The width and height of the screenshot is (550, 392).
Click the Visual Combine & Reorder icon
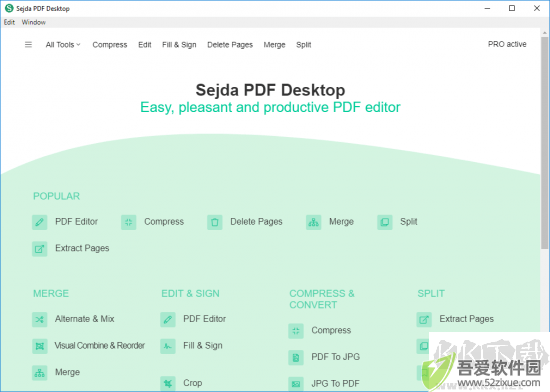40,346
